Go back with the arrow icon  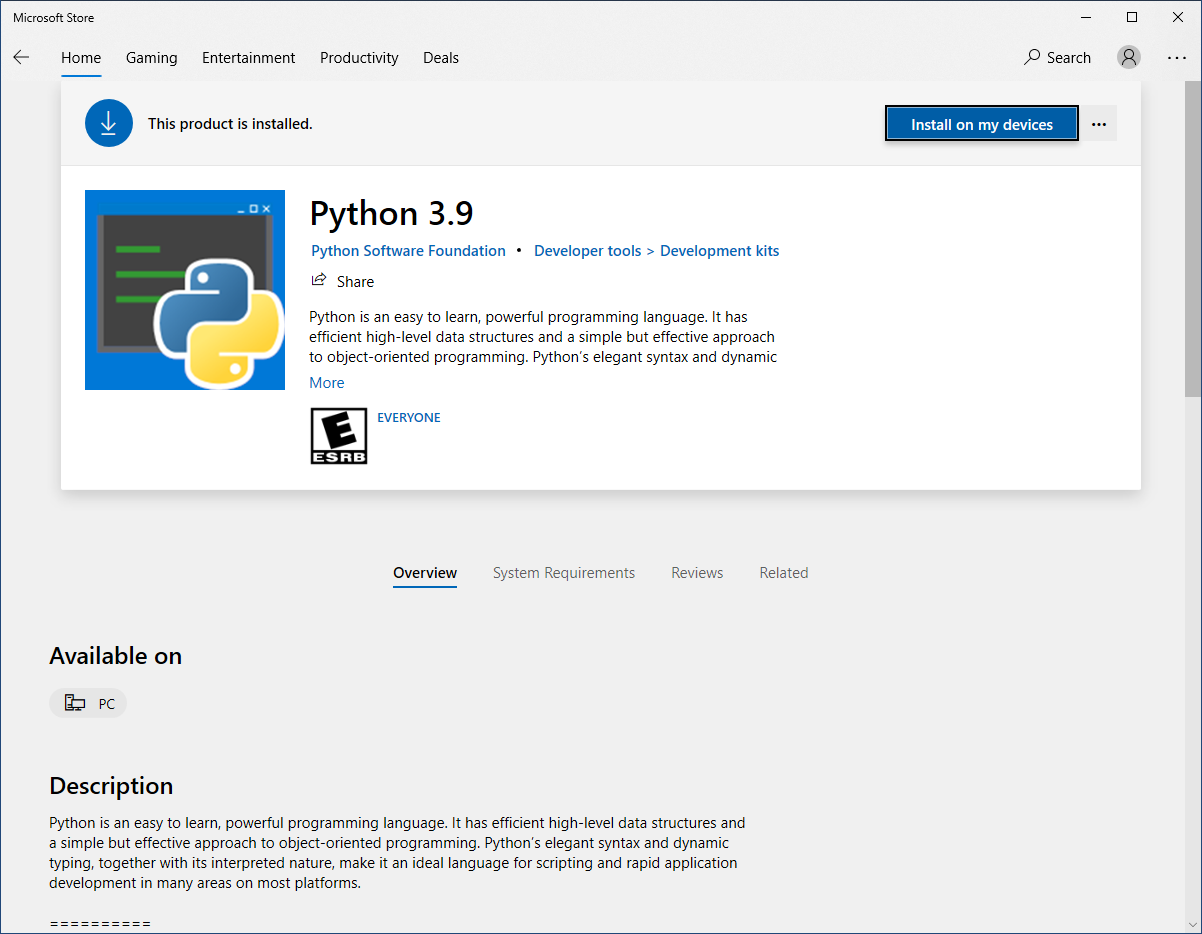click(x=21, y=58)
